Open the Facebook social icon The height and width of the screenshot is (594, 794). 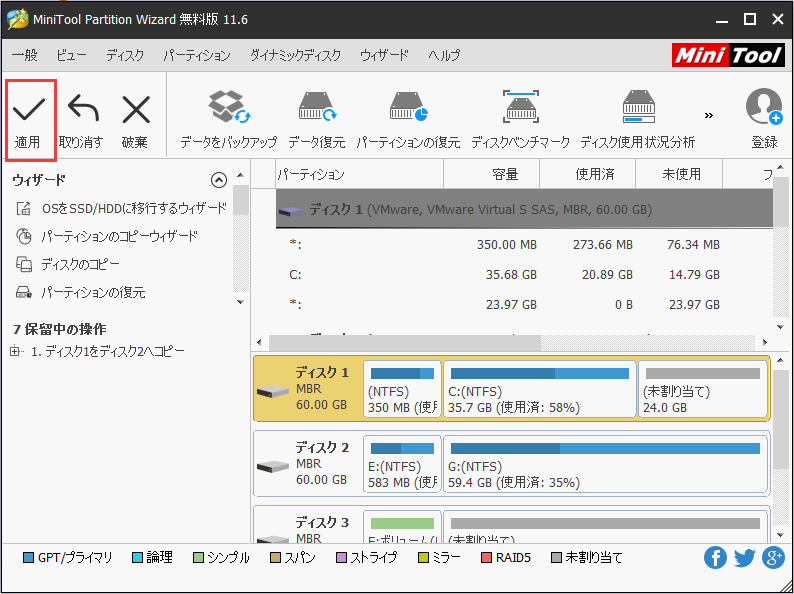pyautogui.click(x=715, y=558)
